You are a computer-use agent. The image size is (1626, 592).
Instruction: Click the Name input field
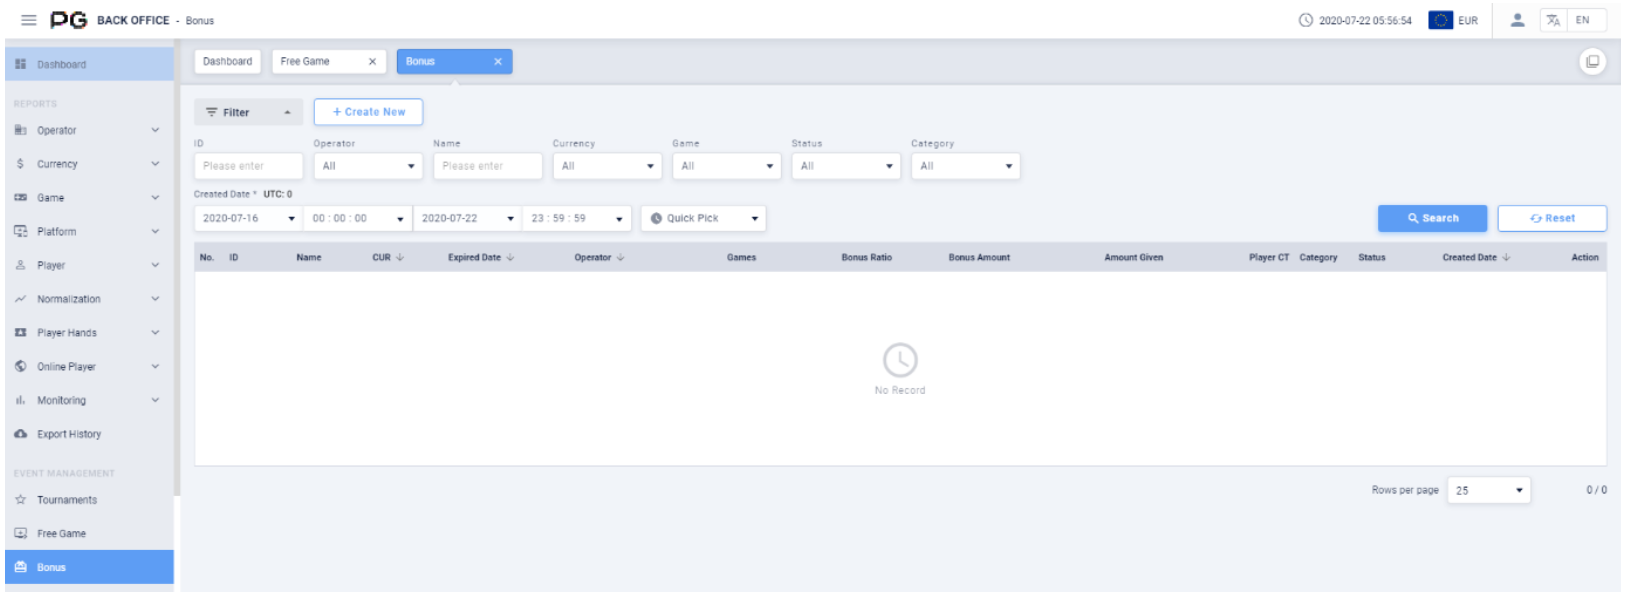point(487,166)
